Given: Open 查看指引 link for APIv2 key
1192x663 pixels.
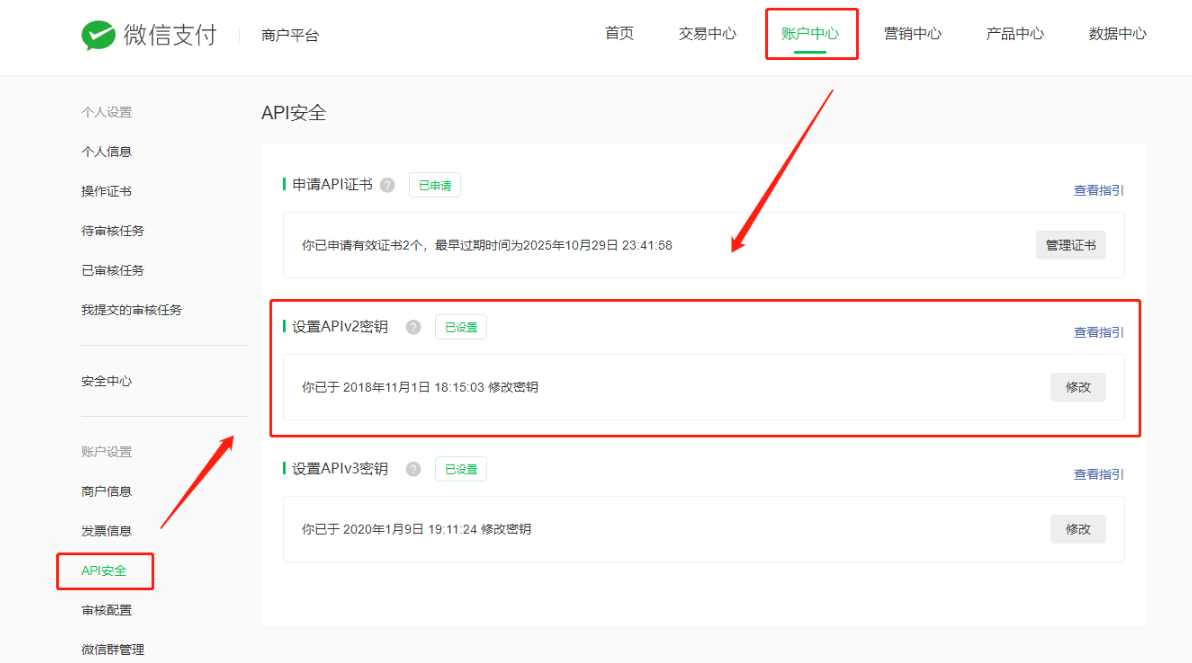Looking at the screenshot, I should pyautogui.click(x=1098, y=332).
